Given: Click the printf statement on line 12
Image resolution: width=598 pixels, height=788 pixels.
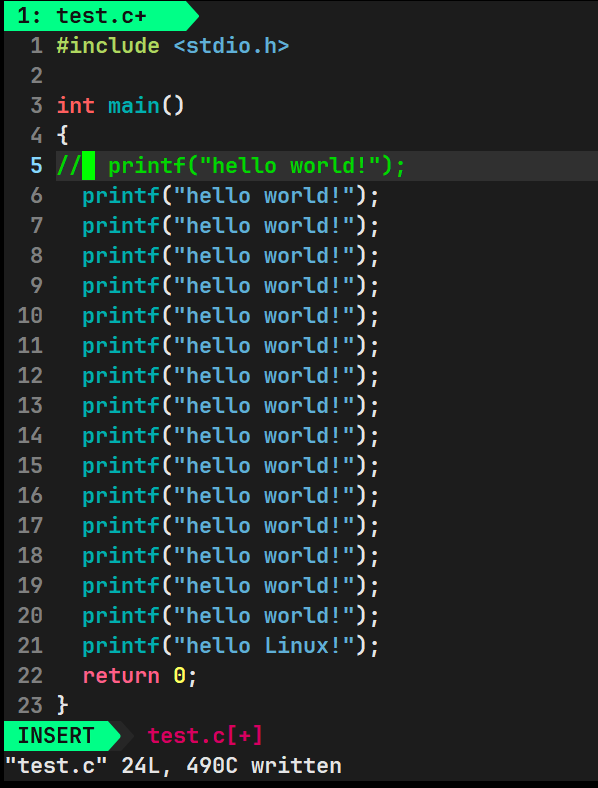Looking at the screenshot, I should tap(231, 376).
